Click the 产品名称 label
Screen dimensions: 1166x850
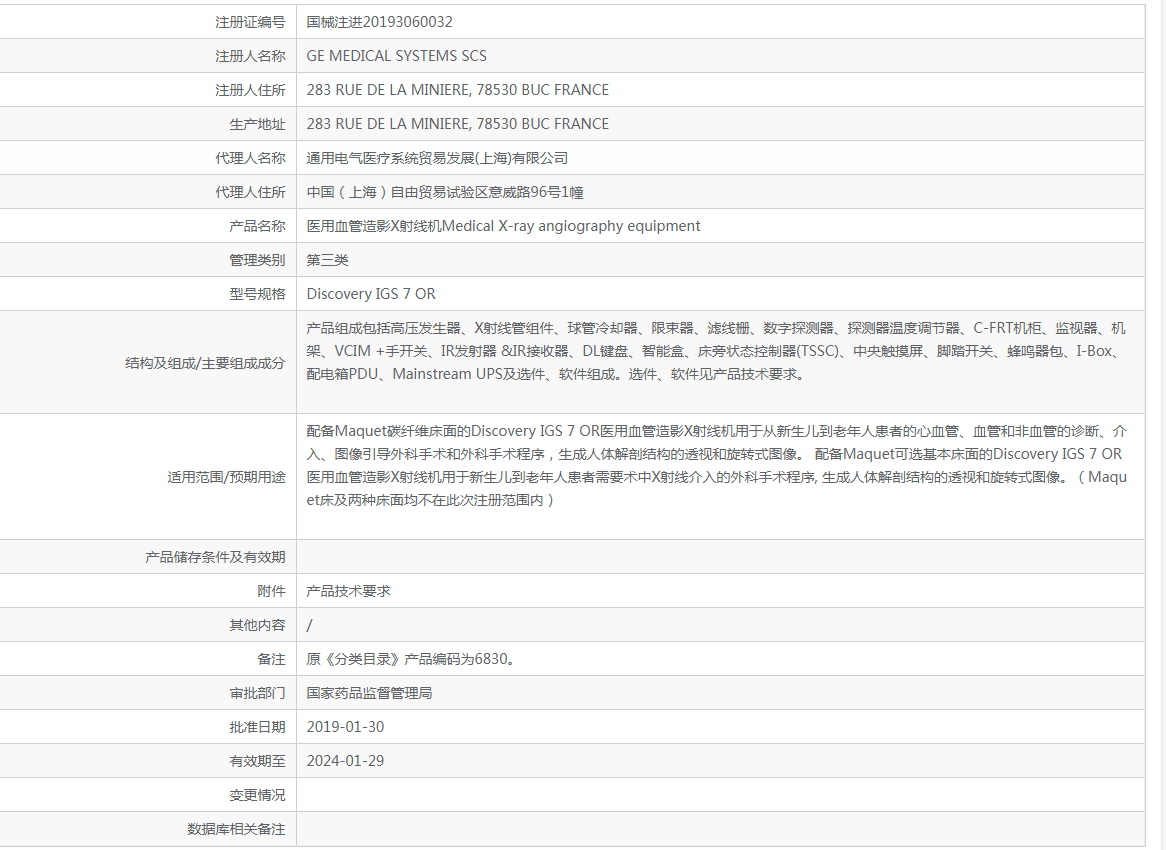(x=257, y=227)
